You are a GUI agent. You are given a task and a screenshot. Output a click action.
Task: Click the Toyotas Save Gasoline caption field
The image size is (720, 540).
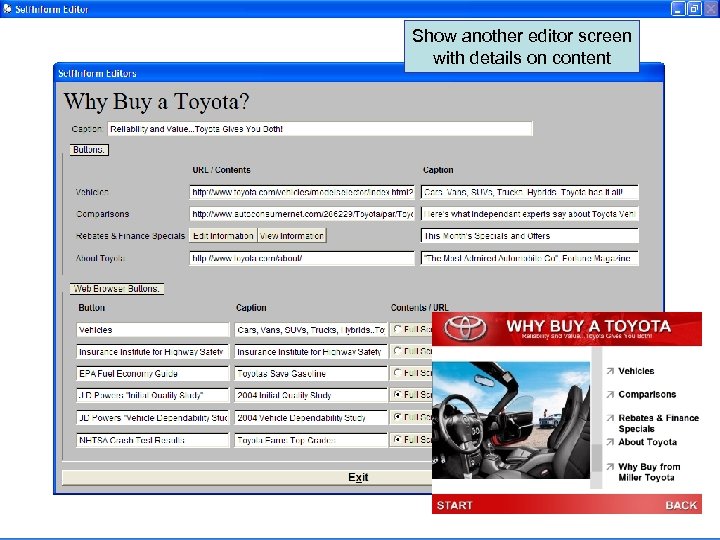(x=311, y=373)
